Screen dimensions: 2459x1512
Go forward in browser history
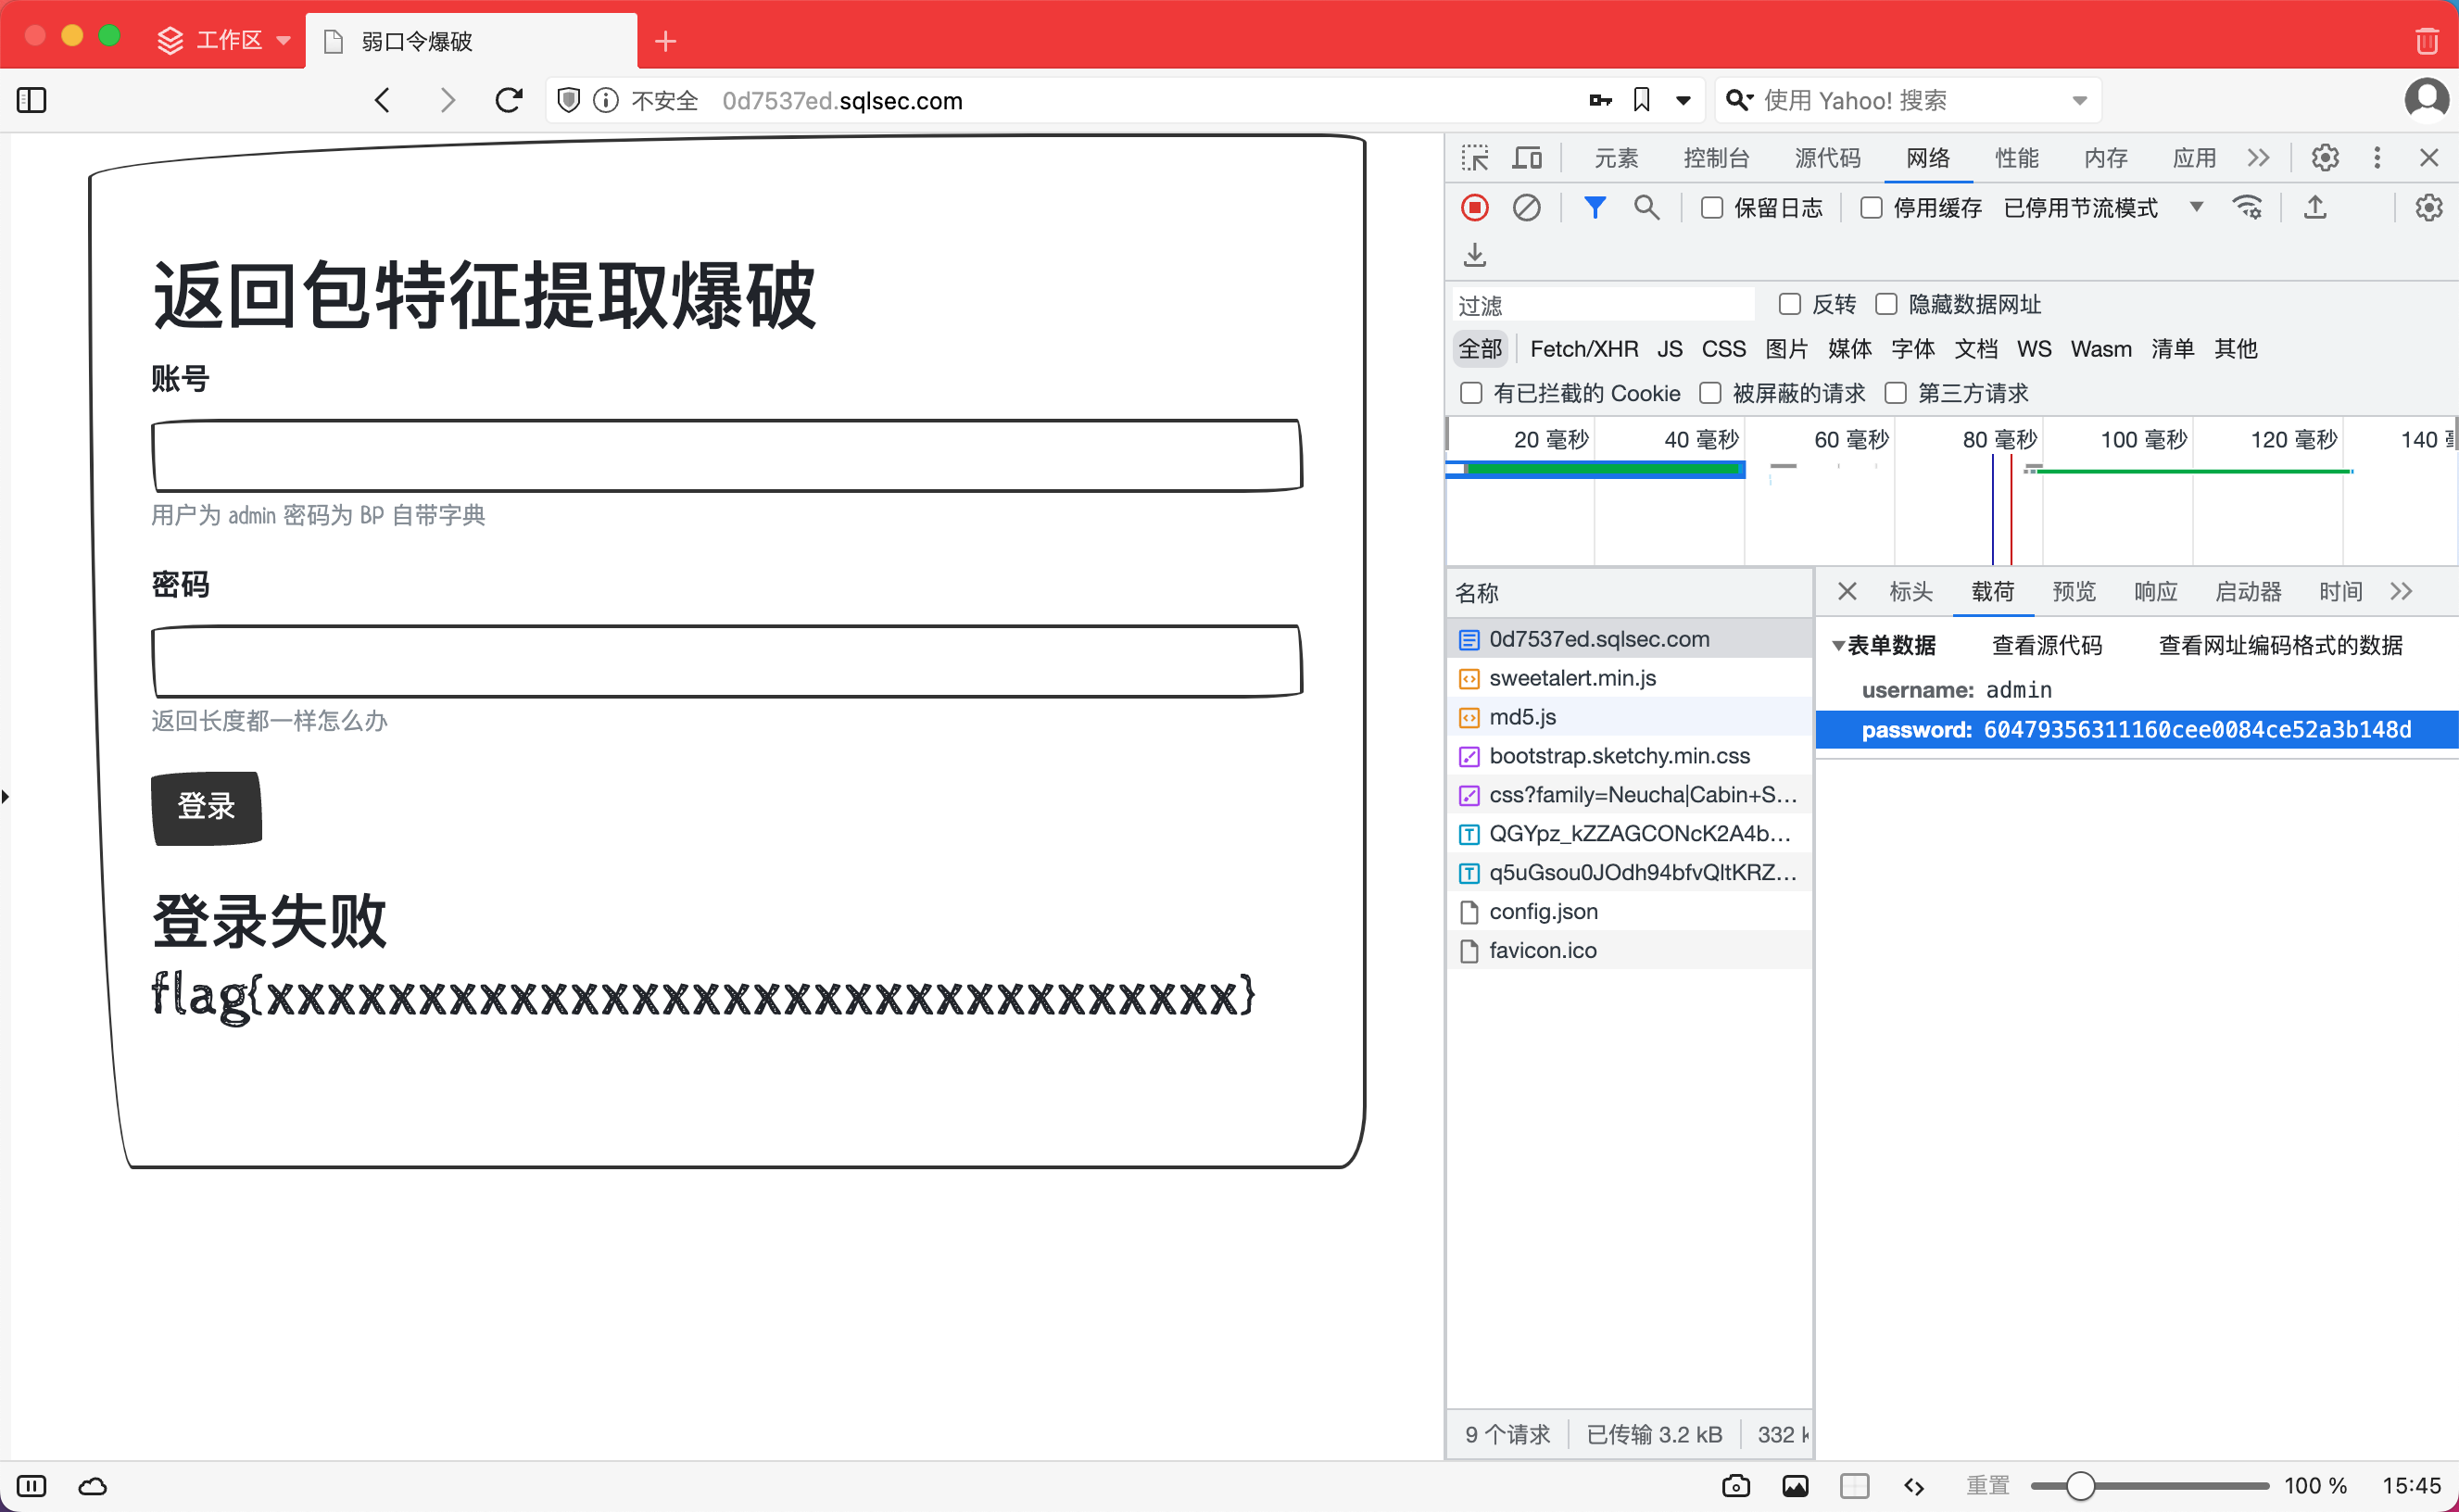tap(447, 100)
